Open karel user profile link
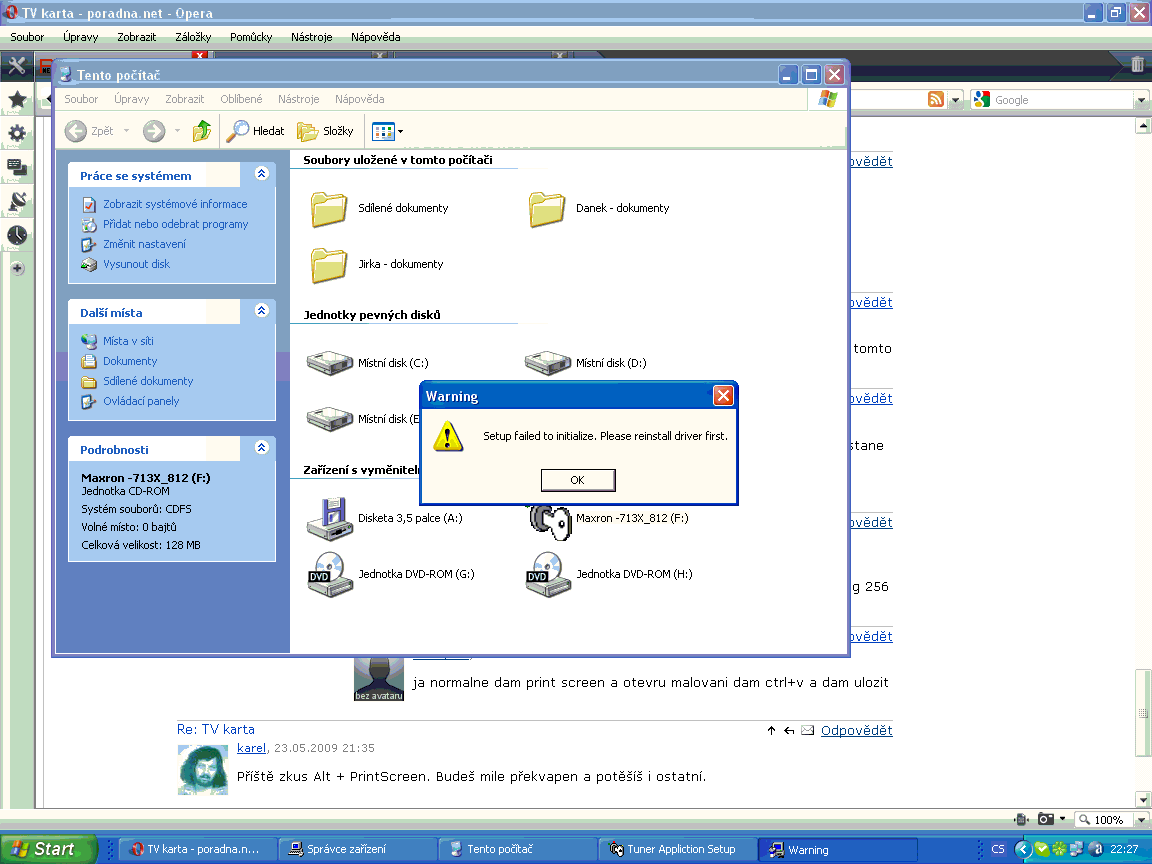Viewport: 1152px width, 864px height. pos(251,748)
